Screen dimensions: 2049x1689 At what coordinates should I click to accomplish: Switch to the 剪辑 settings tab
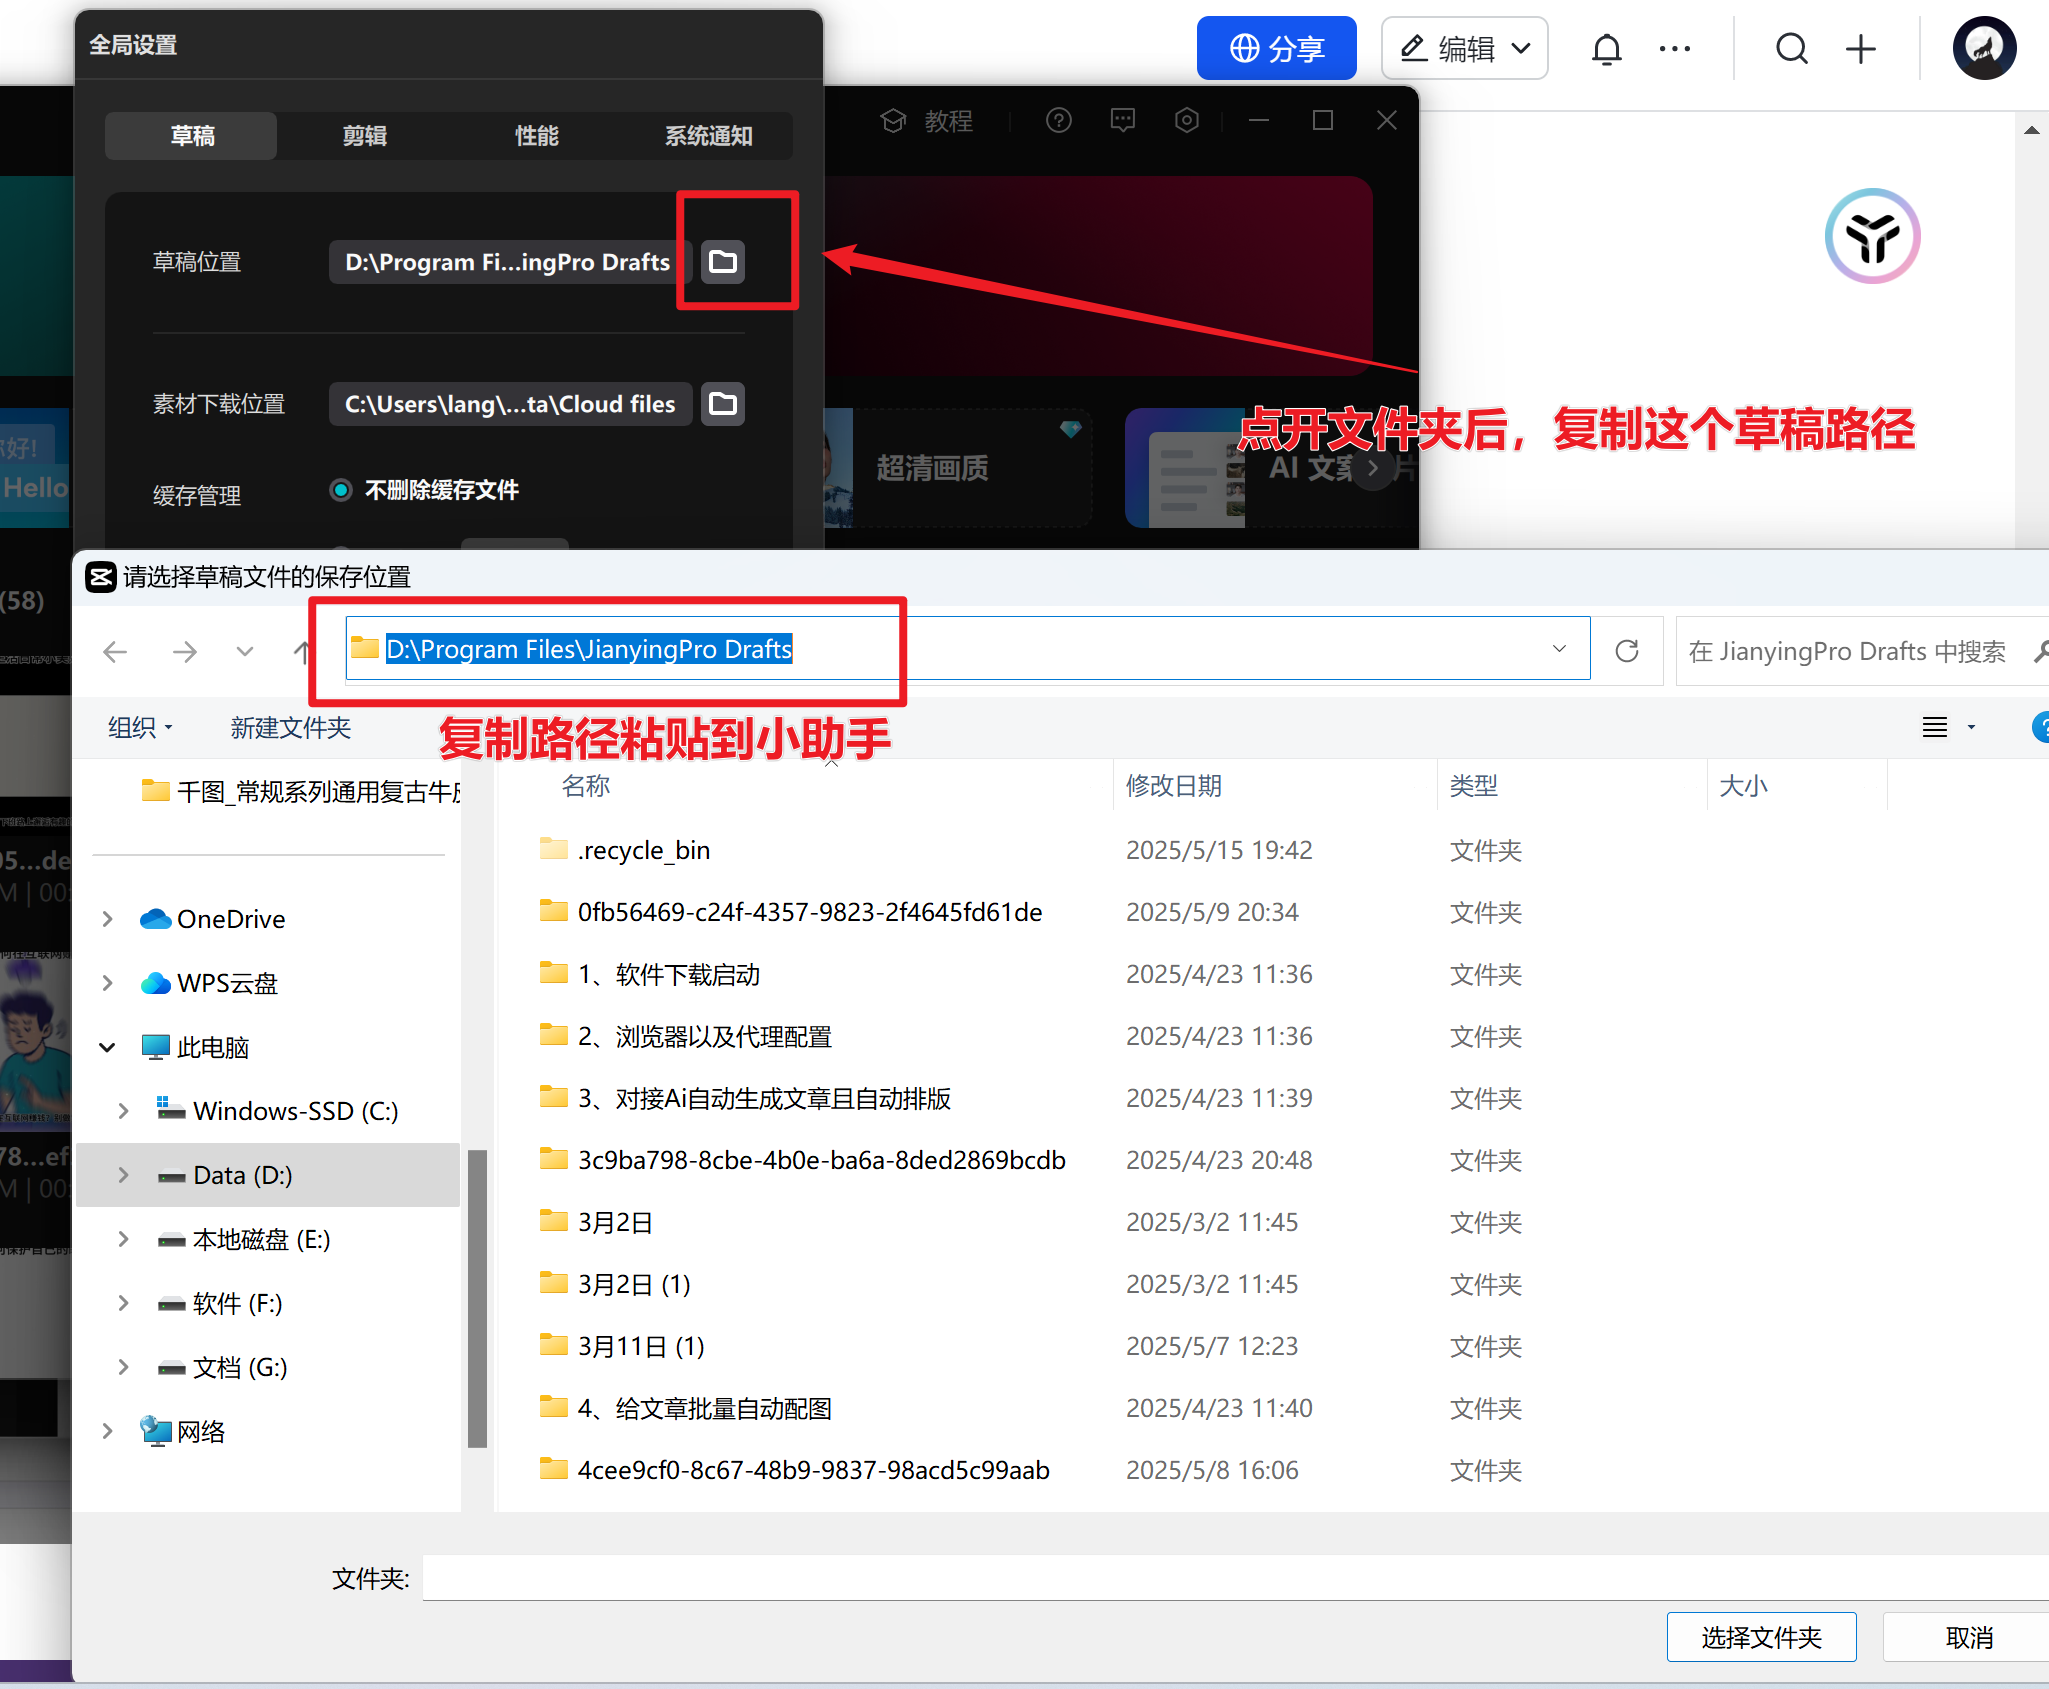point(364,135)
